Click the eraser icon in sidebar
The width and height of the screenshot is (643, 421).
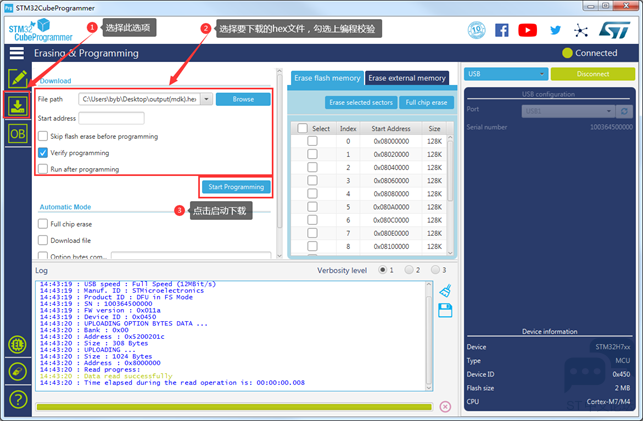tap(17, 372)
